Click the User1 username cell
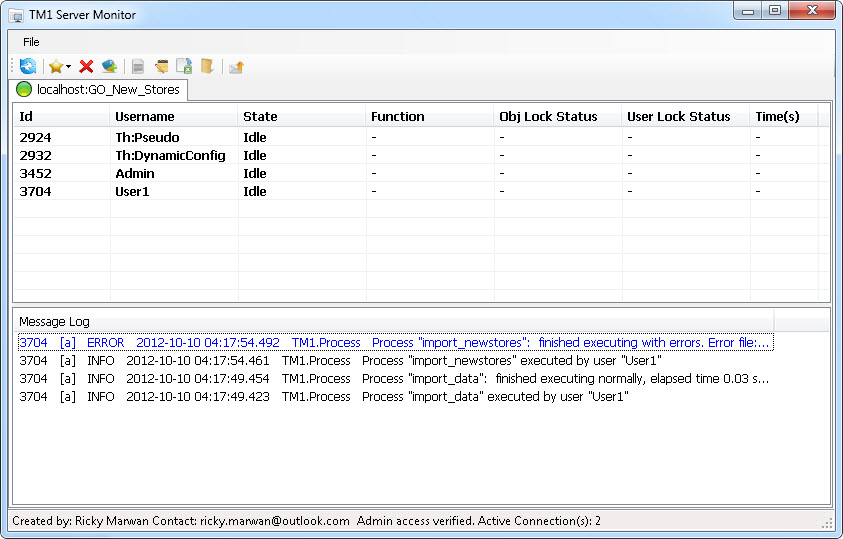The height and width of the screenshot is (539, 843). (x=132, y=191)
